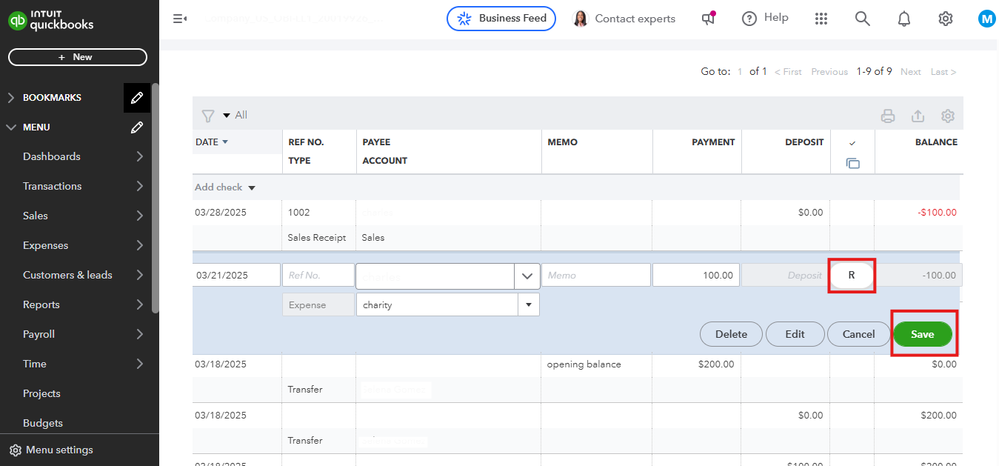Click the Memo input field
The width and height of the screenshot is (999, 466).
(596, 275)
